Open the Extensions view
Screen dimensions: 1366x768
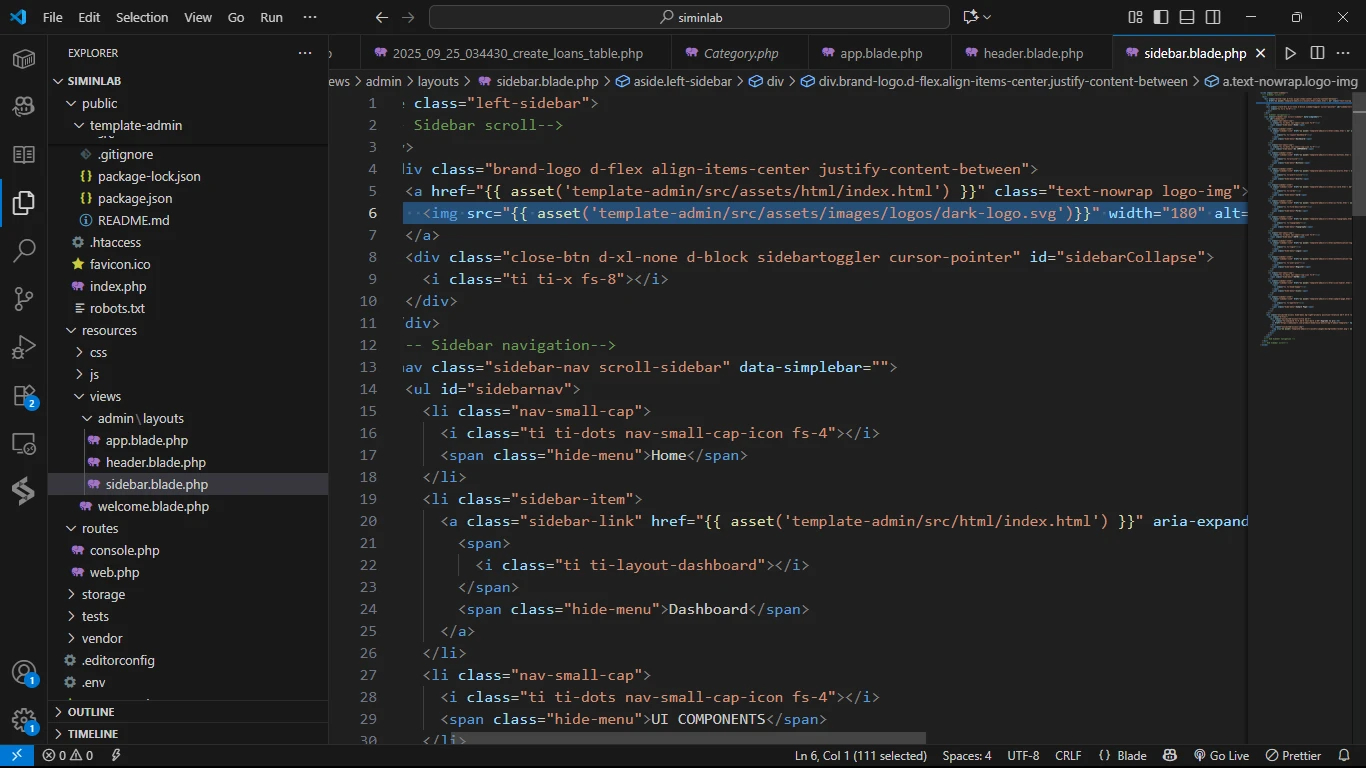(x=24, y=396)
